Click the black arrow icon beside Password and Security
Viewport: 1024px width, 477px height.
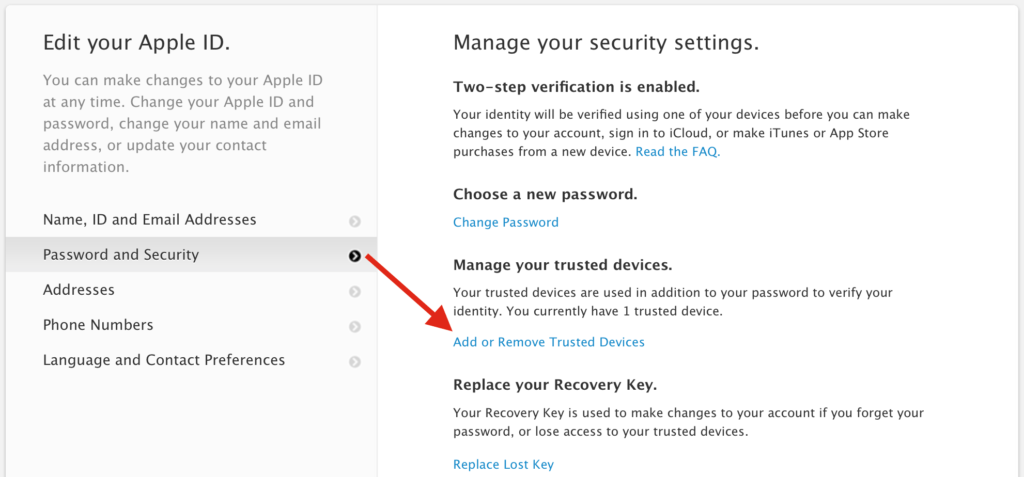point(355,256)
